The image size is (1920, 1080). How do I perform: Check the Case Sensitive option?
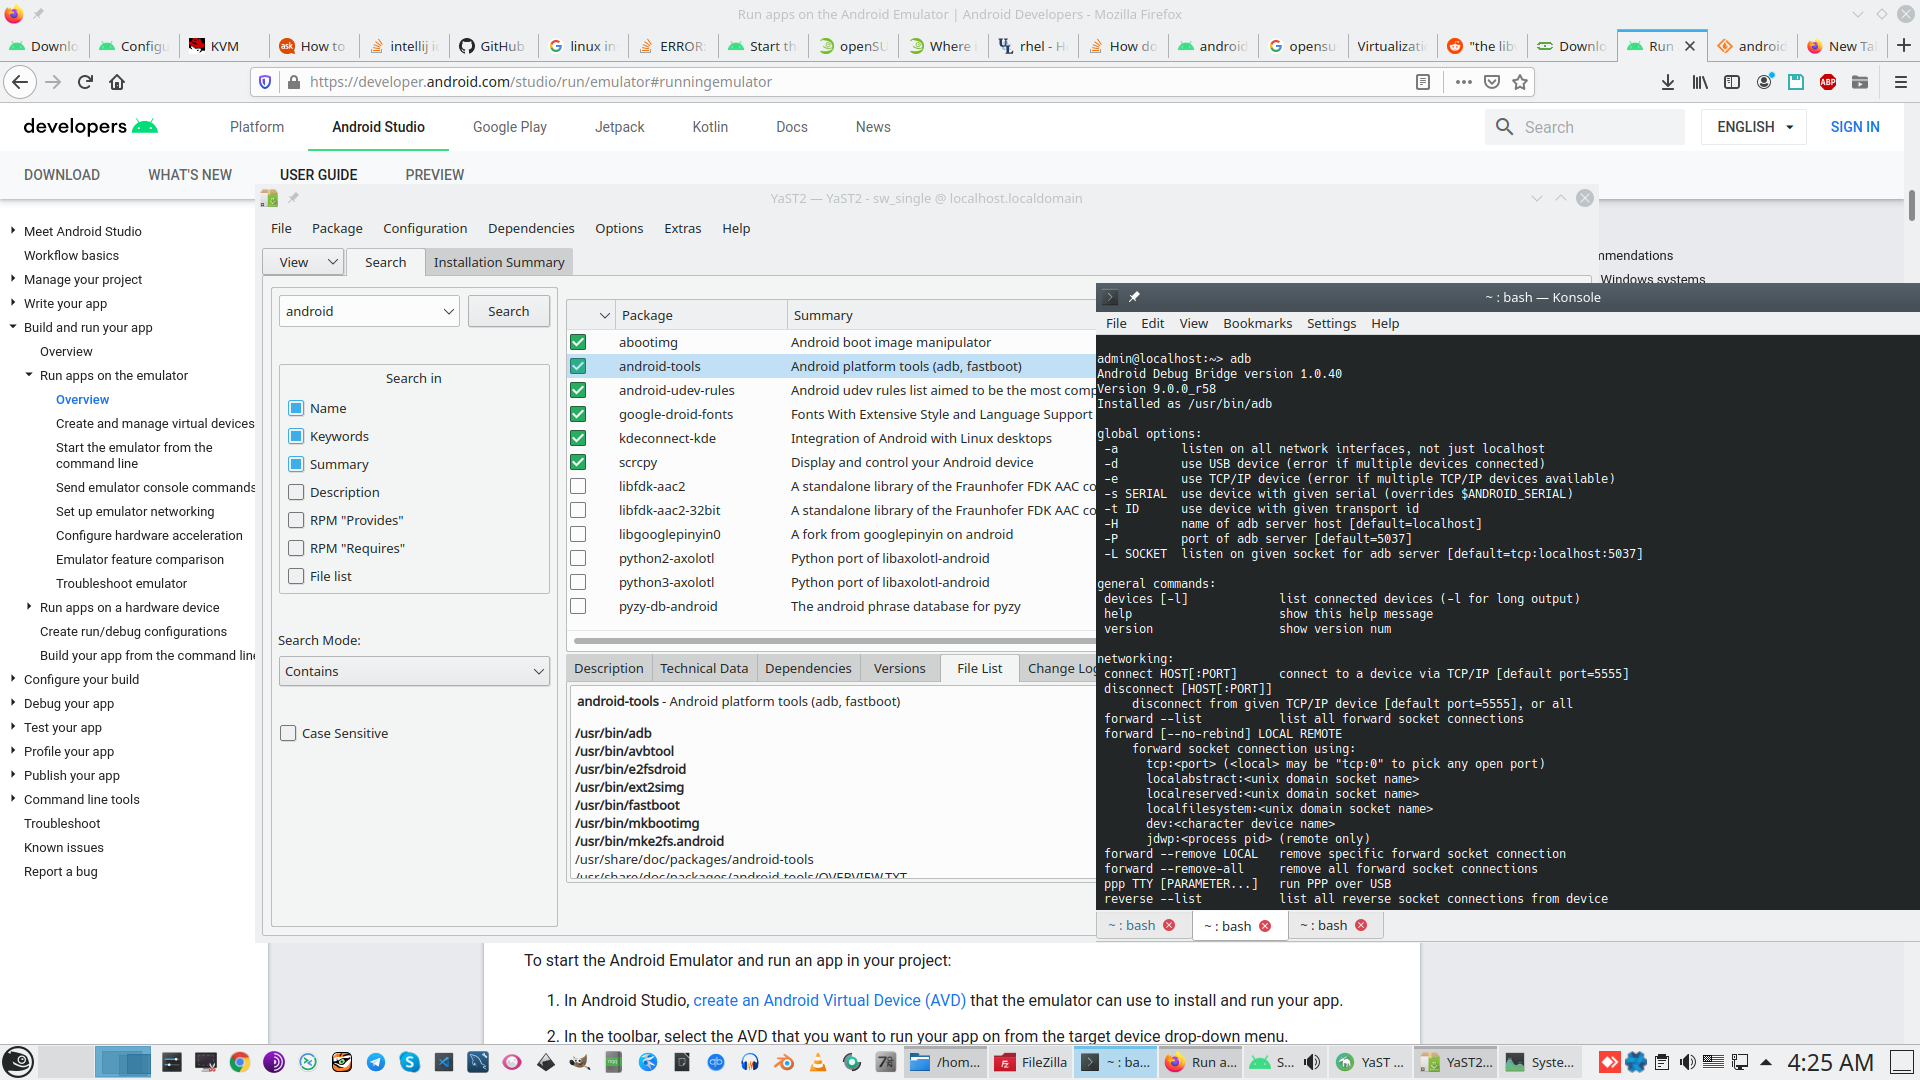[288, 733]
